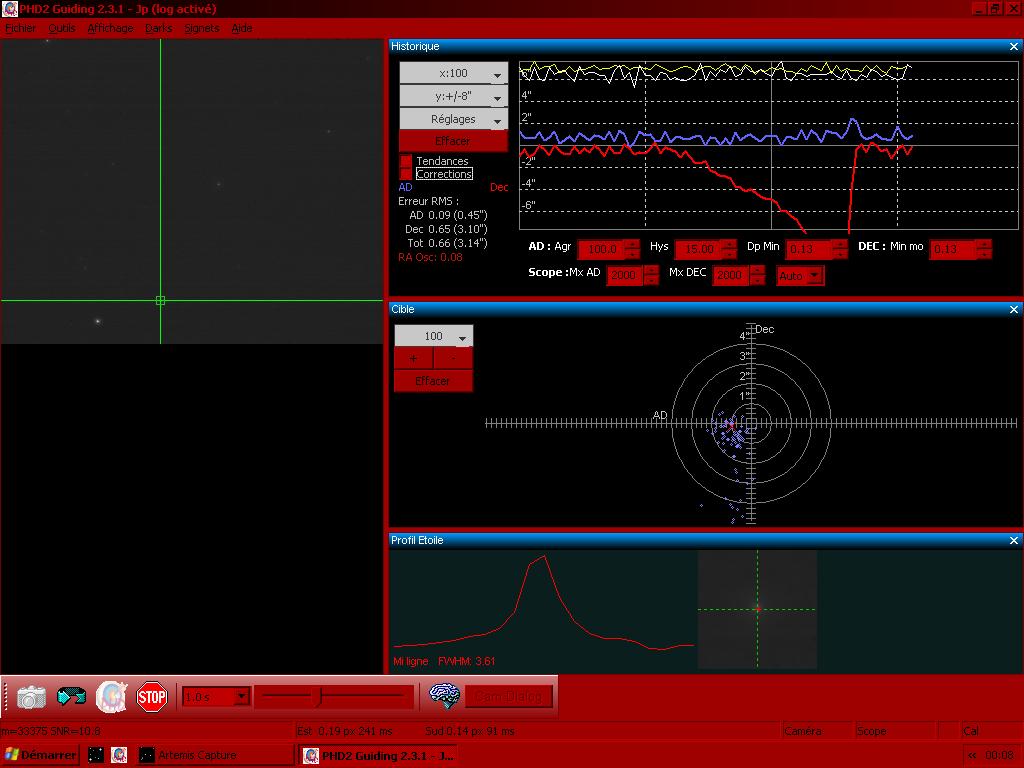Screen dimensions: 1024x768
Task: Click Effacer in the Cible panel
Action: click(433, 381)
